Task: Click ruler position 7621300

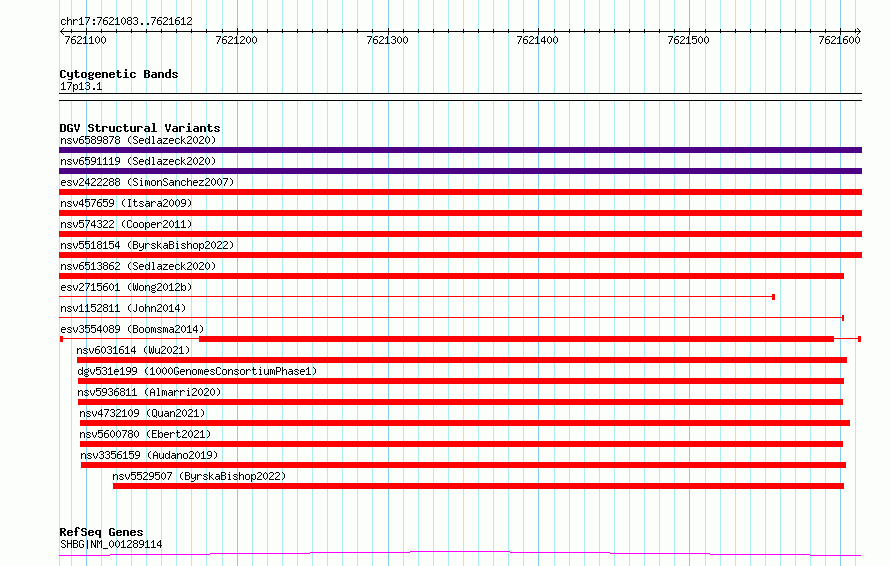Action: click(387, 40)
